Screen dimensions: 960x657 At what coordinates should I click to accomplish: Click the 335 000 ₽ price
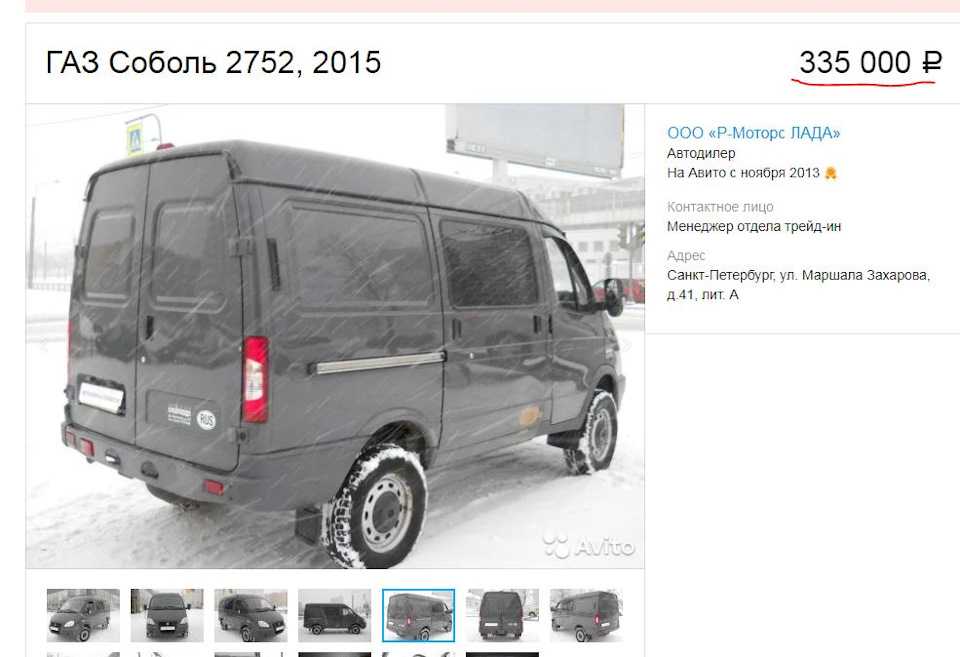tap(869, 62)
